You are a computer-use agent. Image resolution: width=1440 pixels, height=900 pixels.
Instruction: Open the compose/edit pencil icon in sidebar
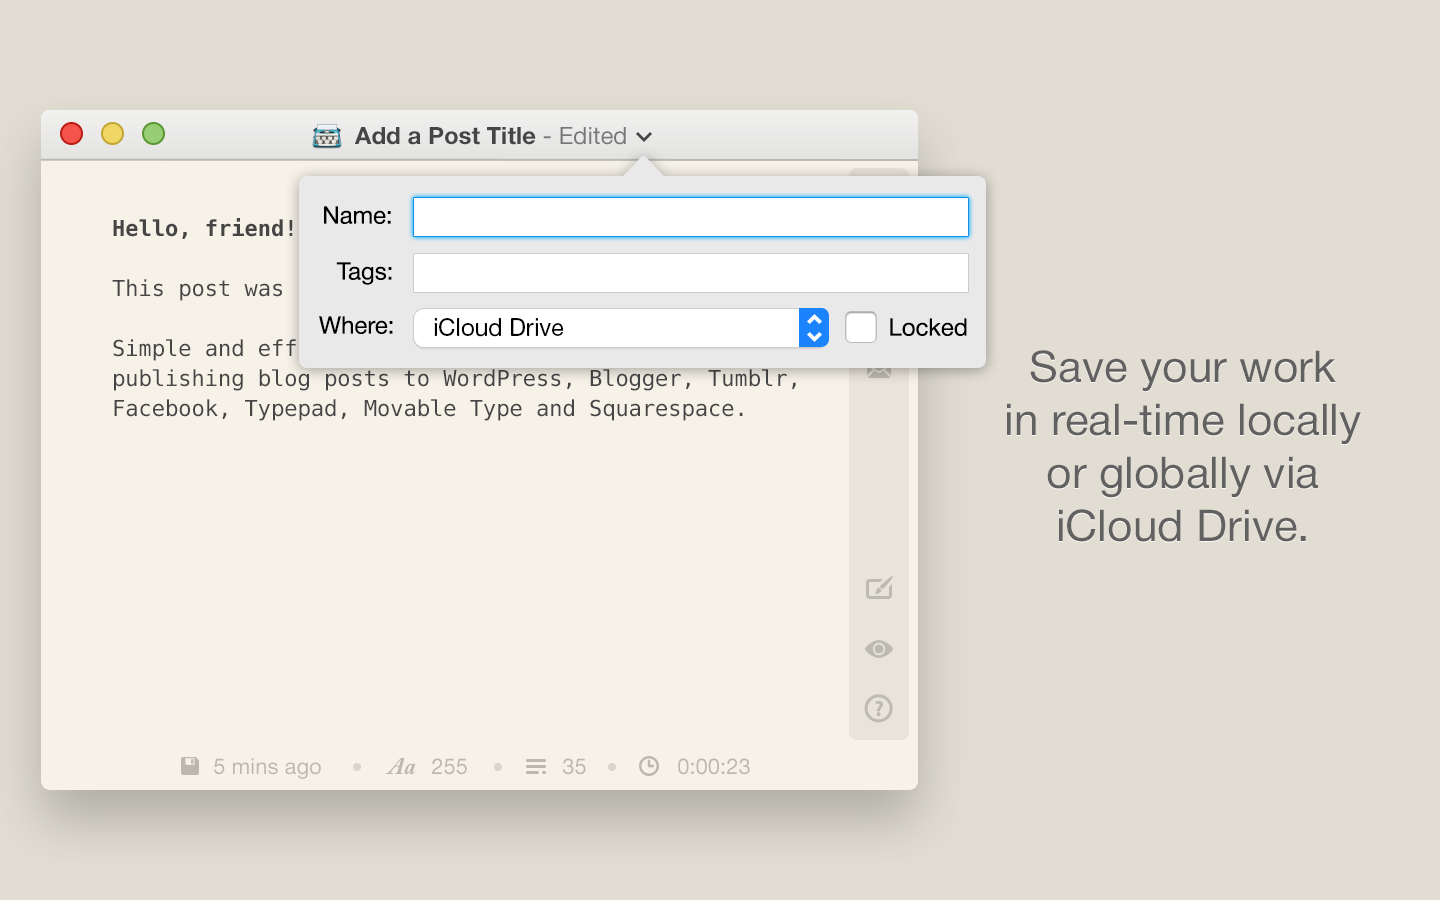point(879,588)
